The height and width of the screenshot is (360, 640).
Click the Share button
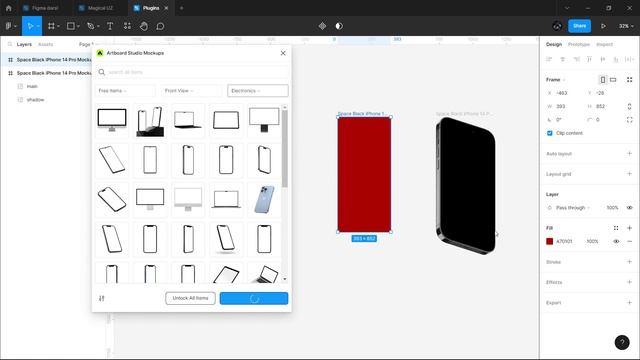(580, 26)
